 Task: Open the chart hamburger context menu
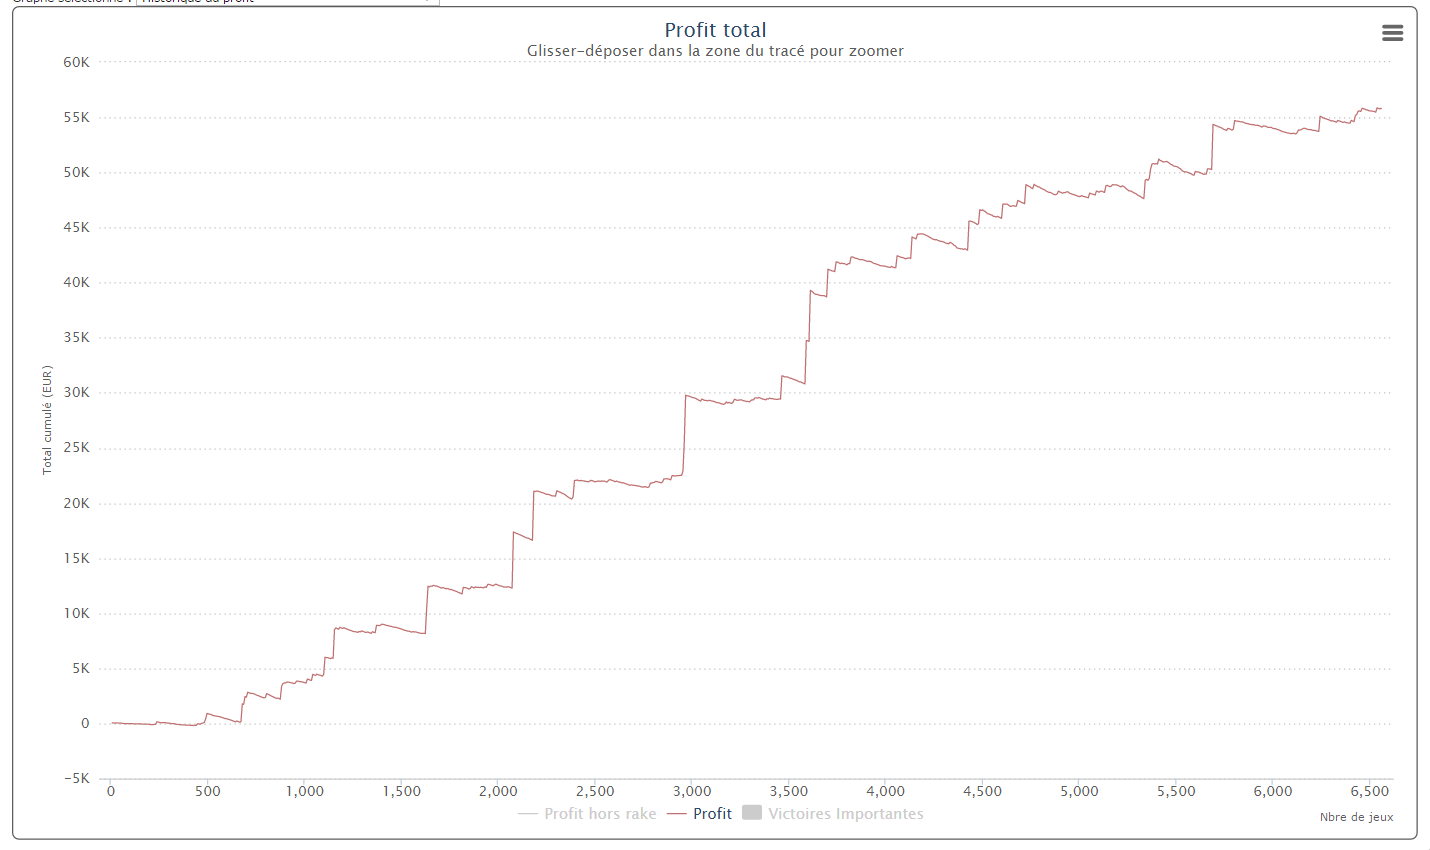(x=1392, y=33)
